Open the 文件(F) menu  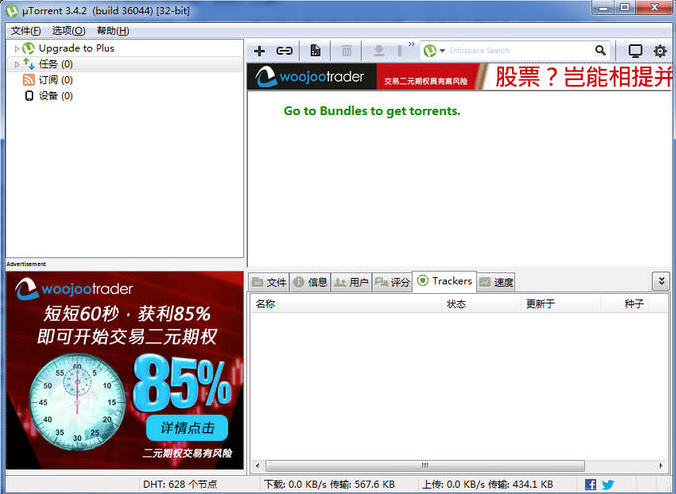click(25, 31)
